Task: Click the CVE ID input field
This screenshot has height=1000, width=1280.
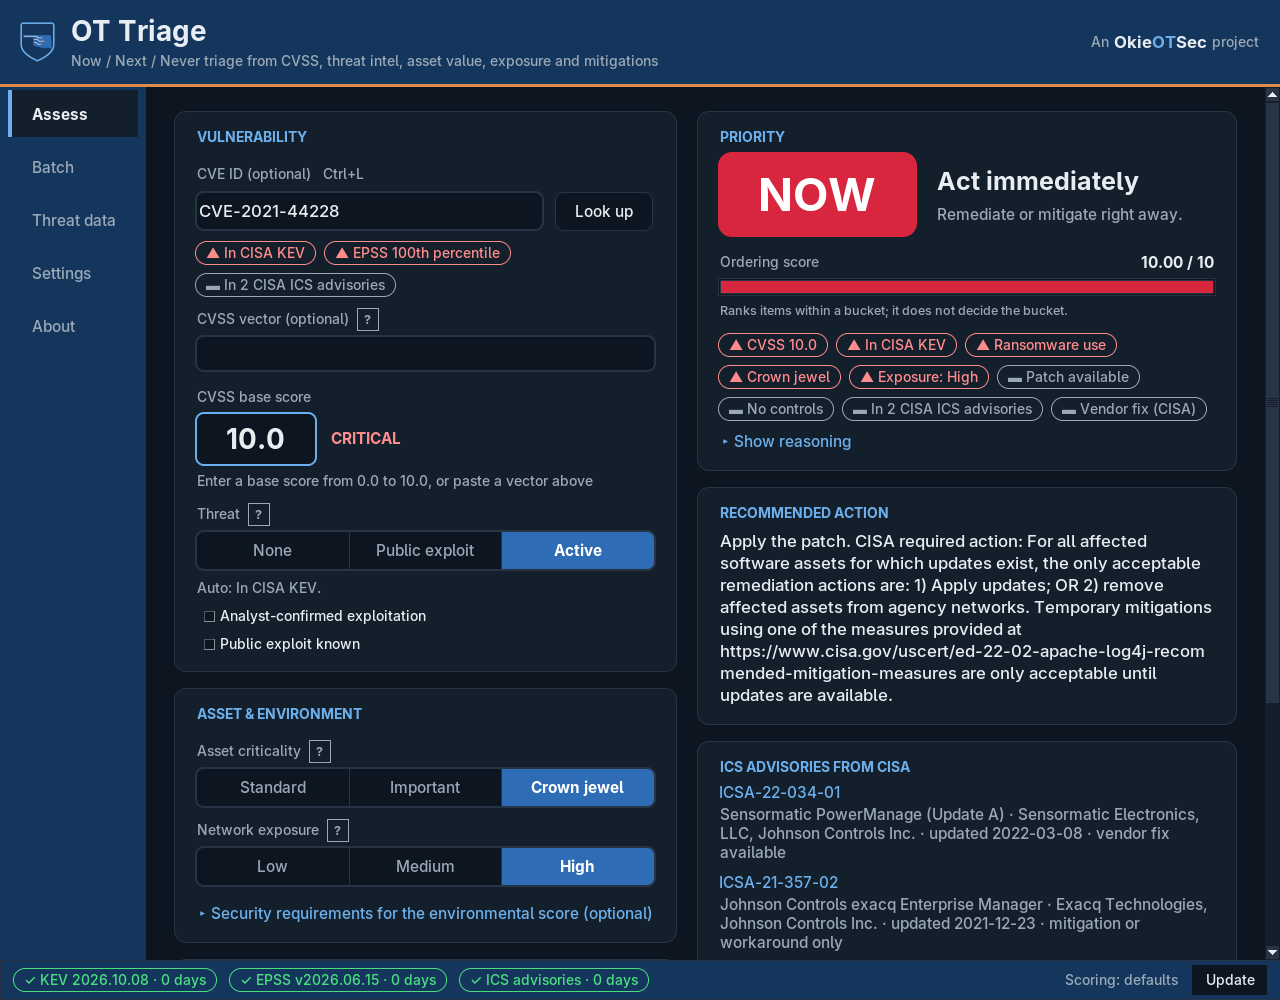Action: pyautogui.click(x=369, y=212)
